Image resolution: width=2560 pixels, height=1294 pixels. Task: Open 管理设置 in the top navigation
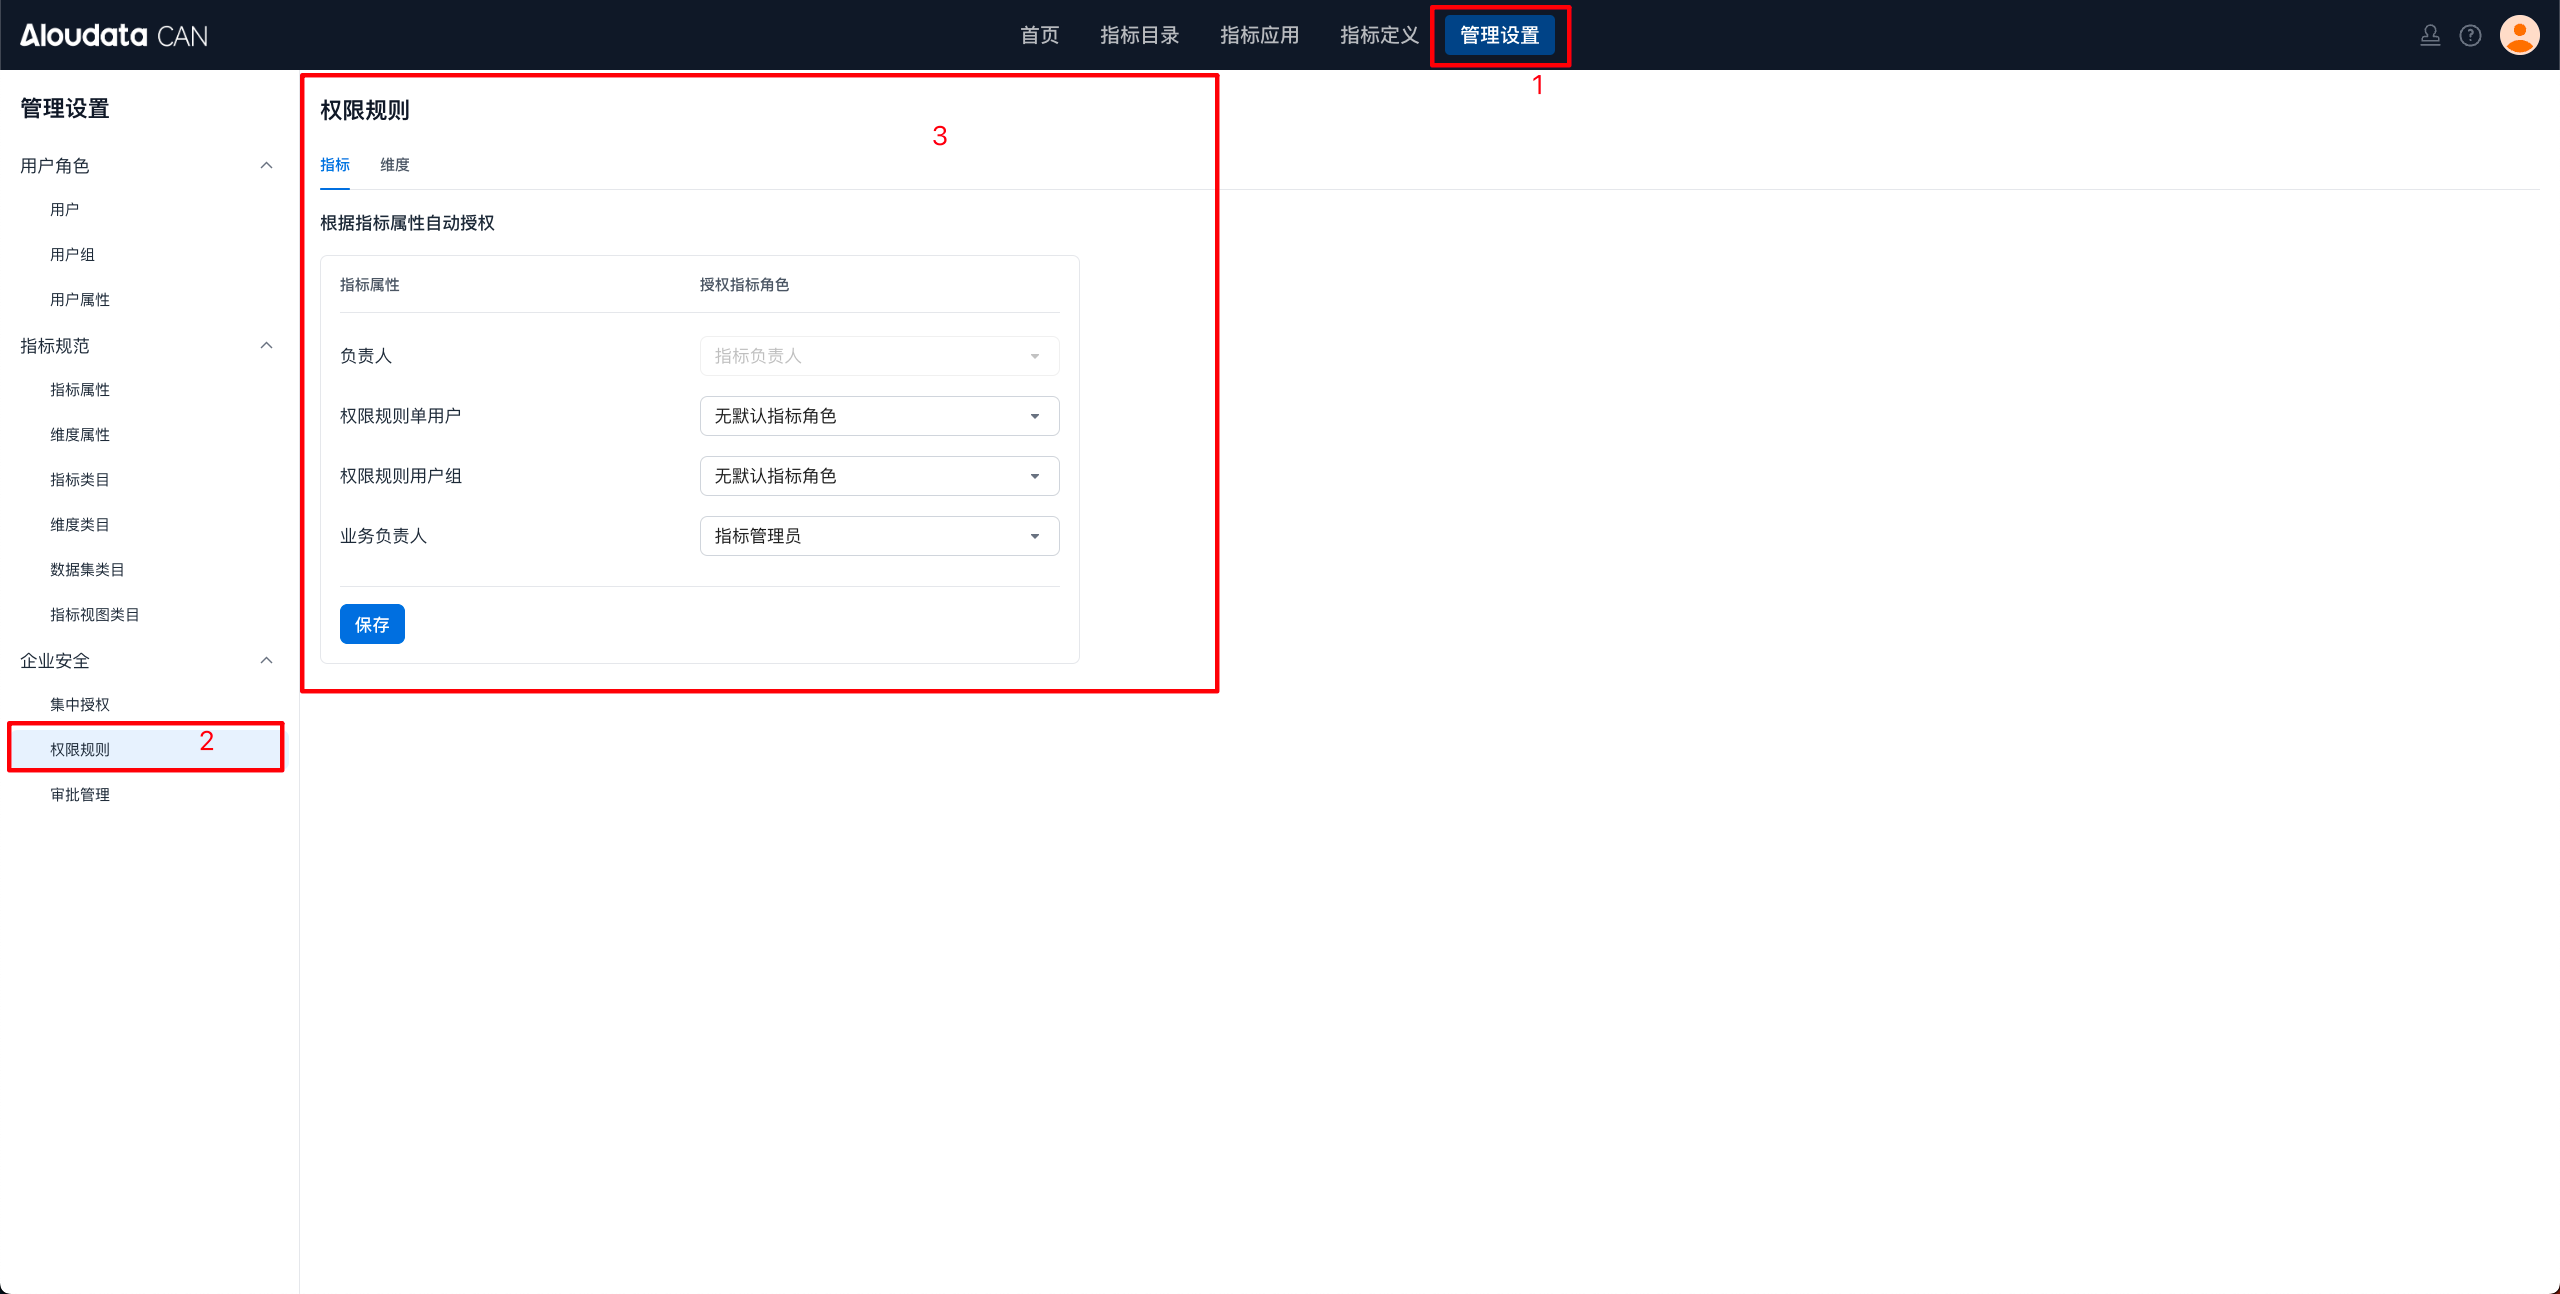pyautogui.click(x=1499, y=36)
